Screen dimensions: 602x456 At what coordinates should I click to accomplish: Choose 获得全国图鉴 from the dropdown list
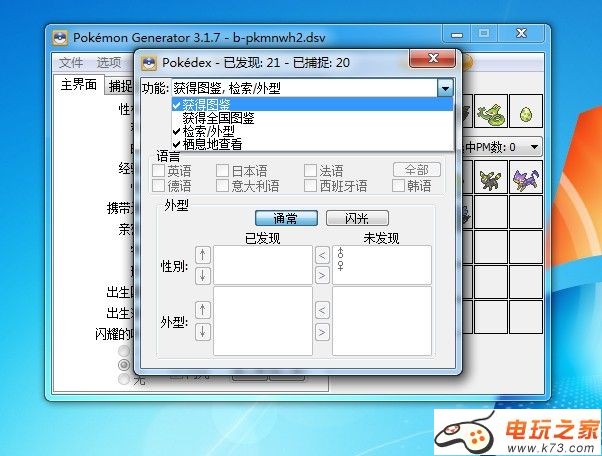(x=217, y=118)
